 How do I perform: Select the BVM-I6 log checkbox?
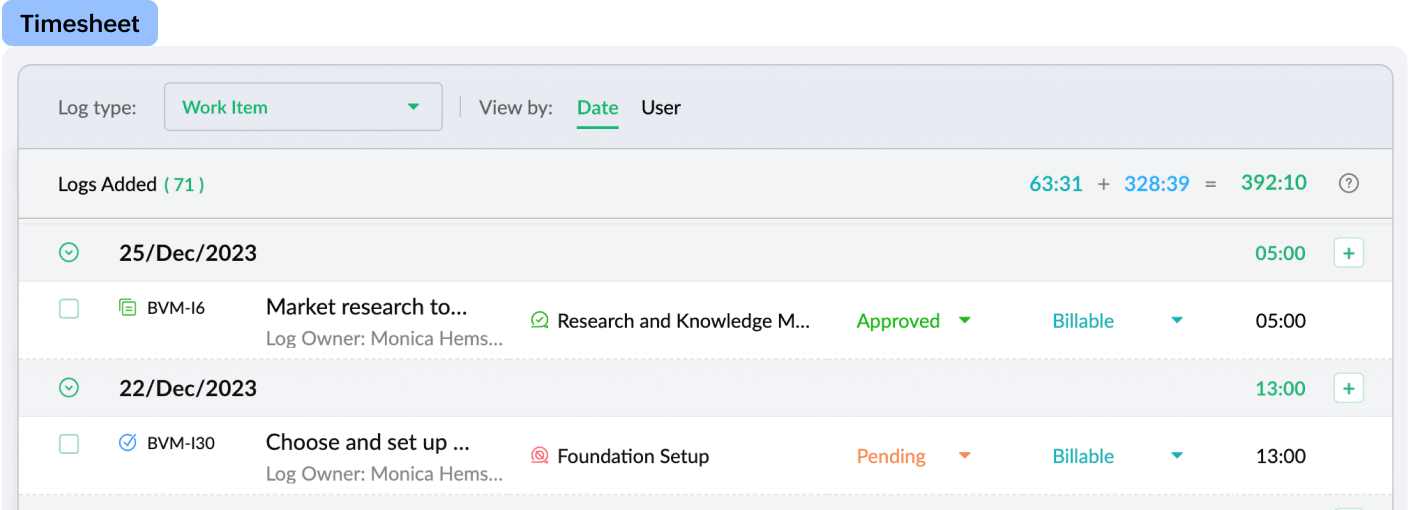[x=69, y=309]
